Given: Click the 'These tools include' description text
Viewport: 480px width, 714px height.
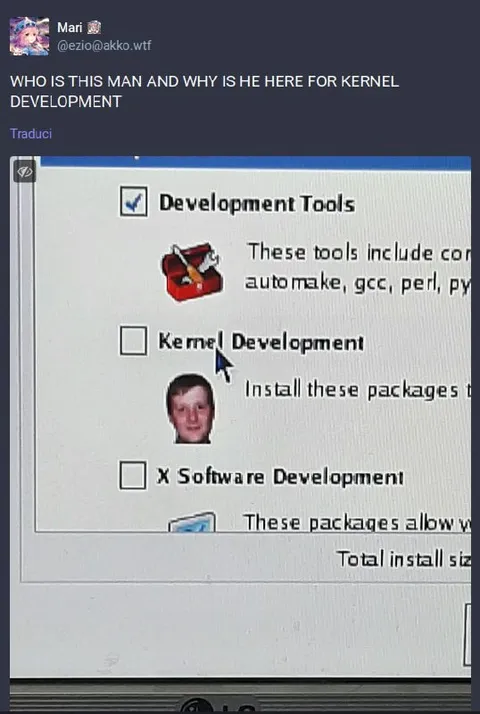Looking at the screenshot, I should click(358, 267).
